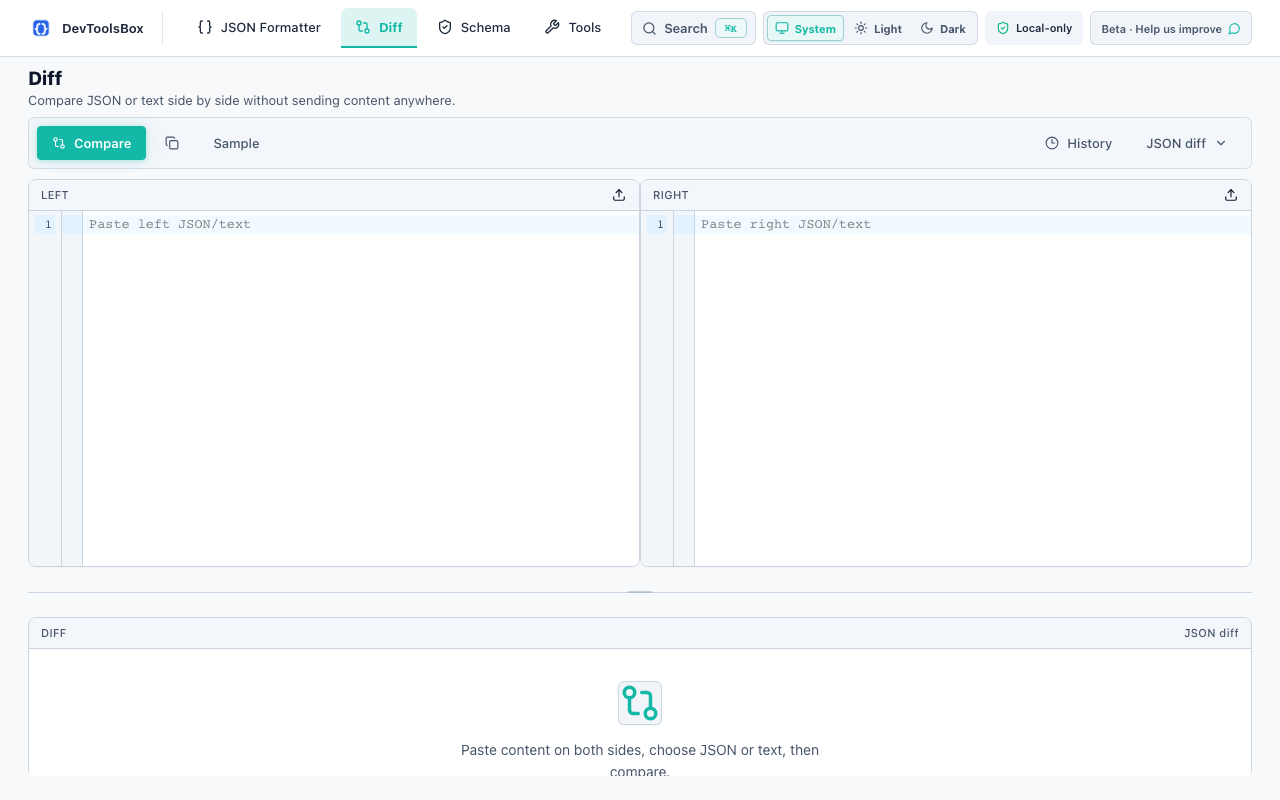
Task: Switch to Dark theme
Action: [x=943, y=28]
